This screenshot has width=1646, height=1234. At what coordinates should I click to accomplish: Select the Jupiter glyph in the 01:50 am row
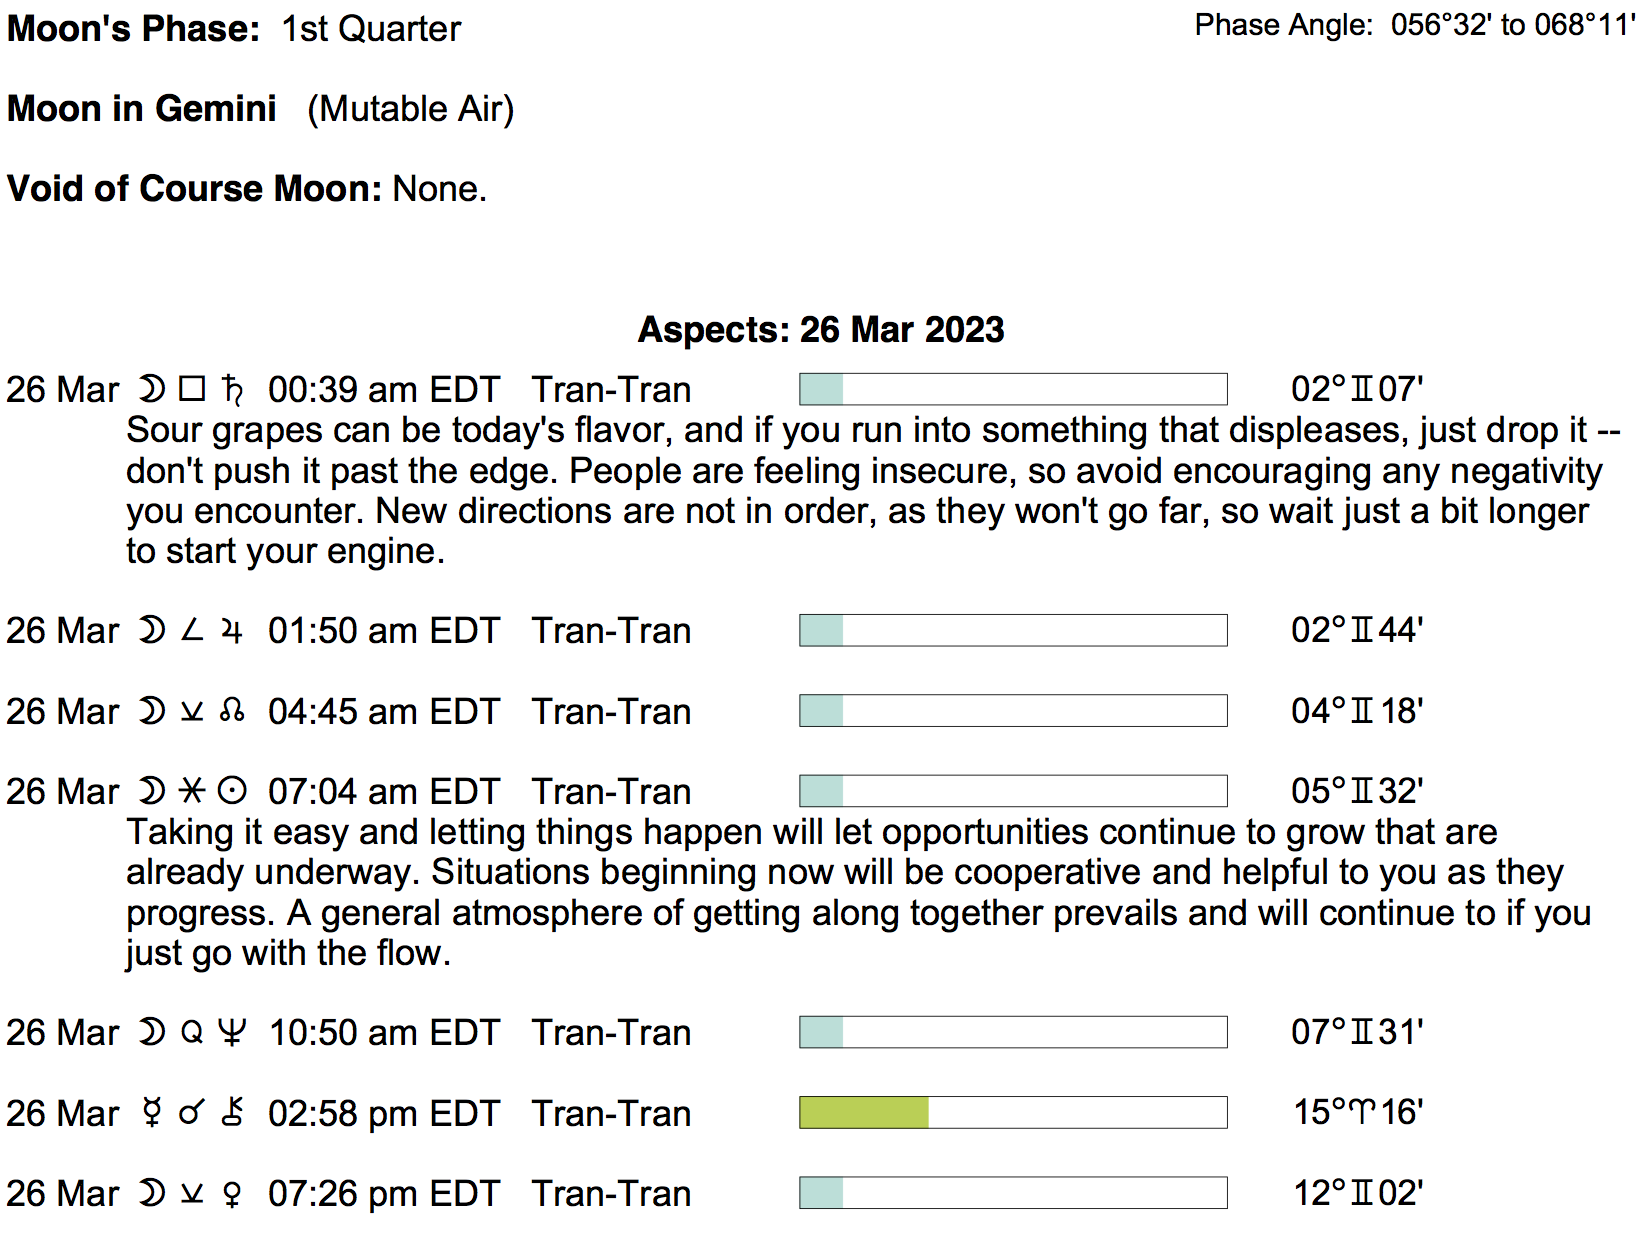point(232,631)
